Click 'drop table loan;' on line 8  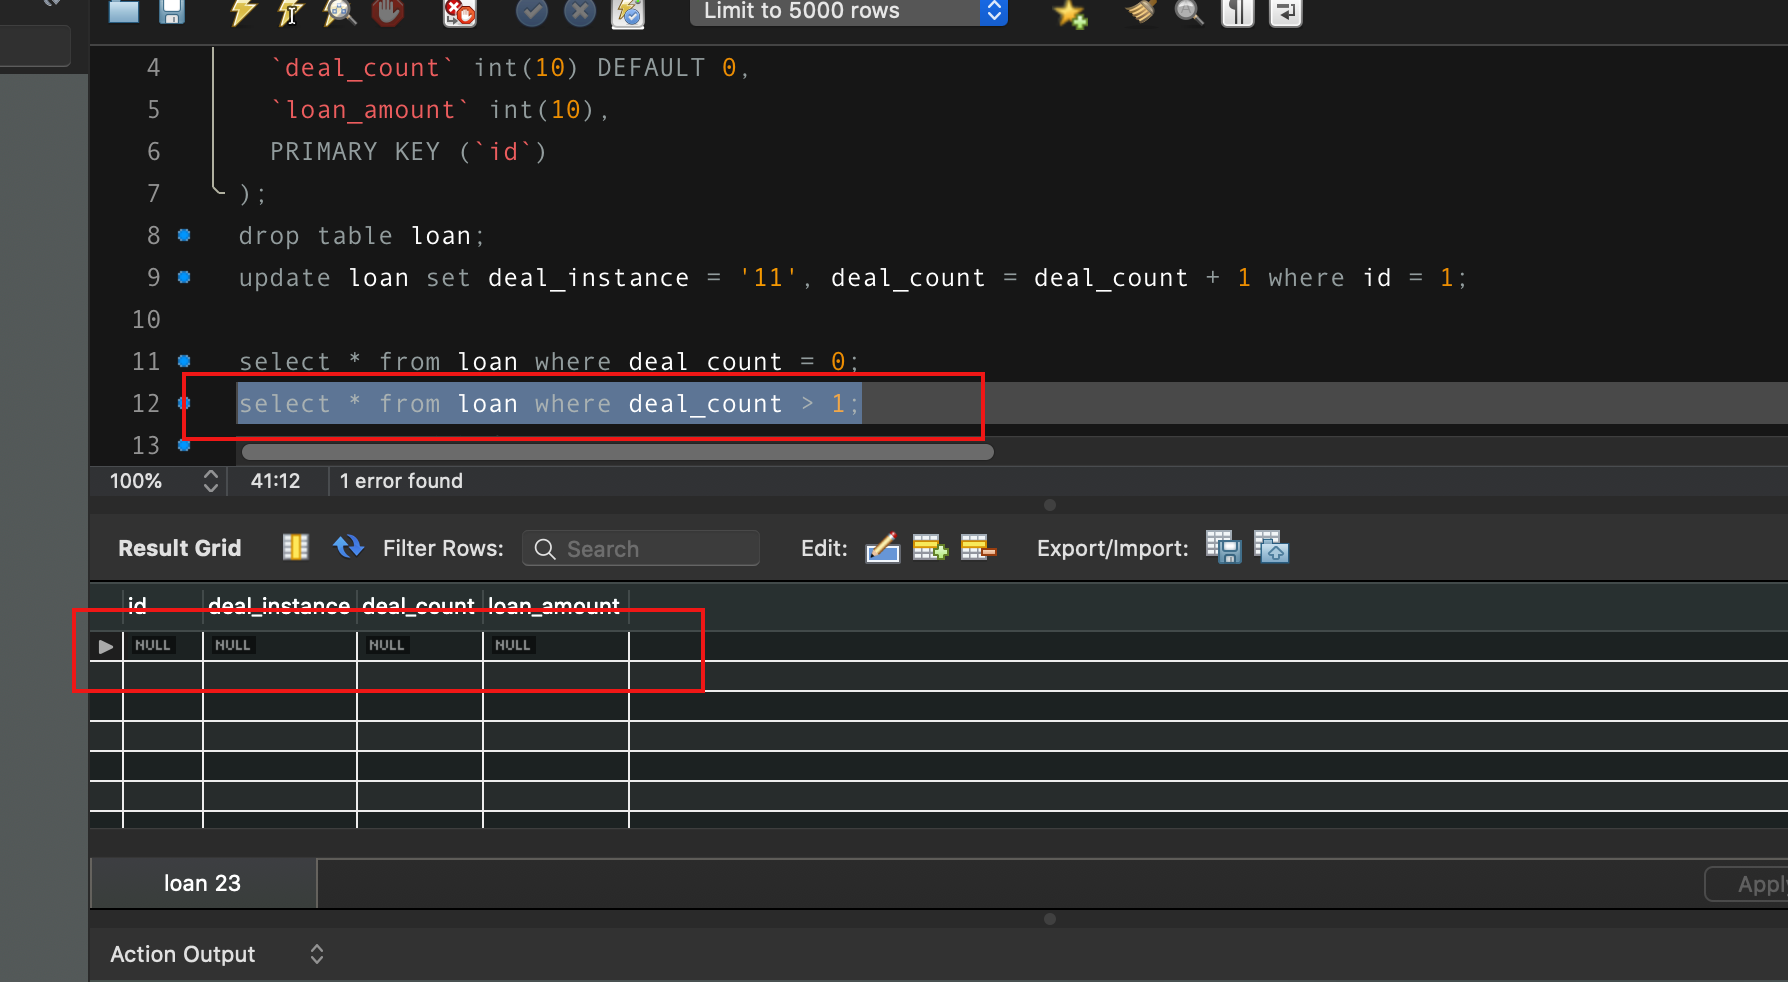(x=361, y=236)
